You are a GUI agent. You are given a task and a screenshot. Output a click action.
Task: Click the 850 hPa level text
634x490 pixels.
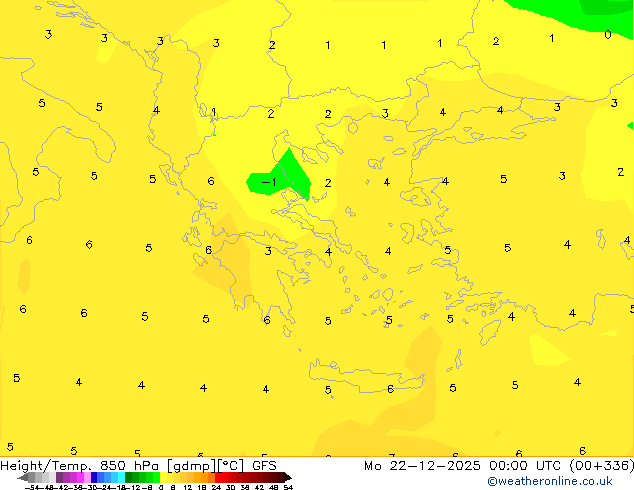click(129, 466)
